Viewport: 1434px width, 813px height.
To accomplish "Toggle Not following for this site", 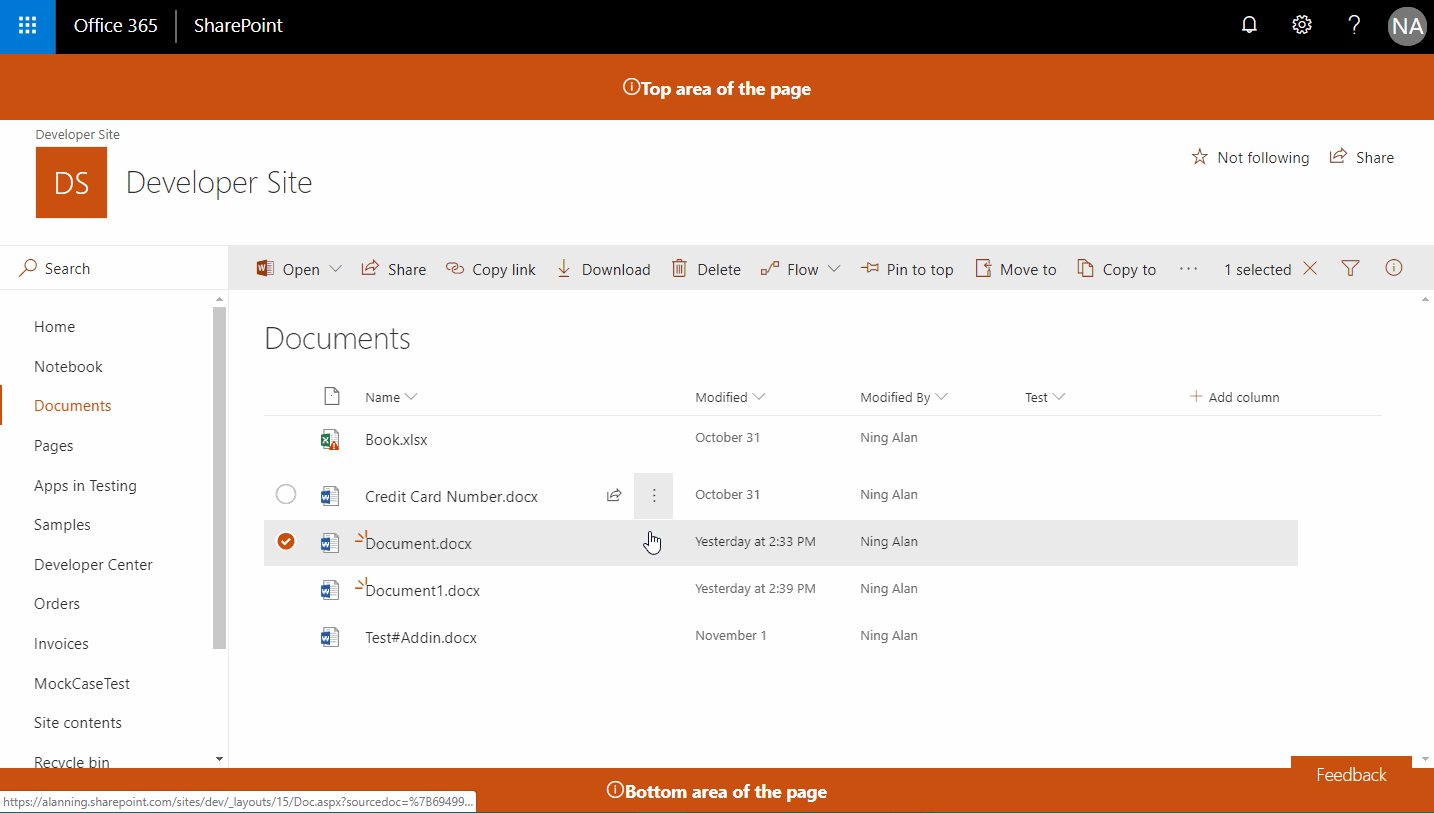I will coord(1250,157).
